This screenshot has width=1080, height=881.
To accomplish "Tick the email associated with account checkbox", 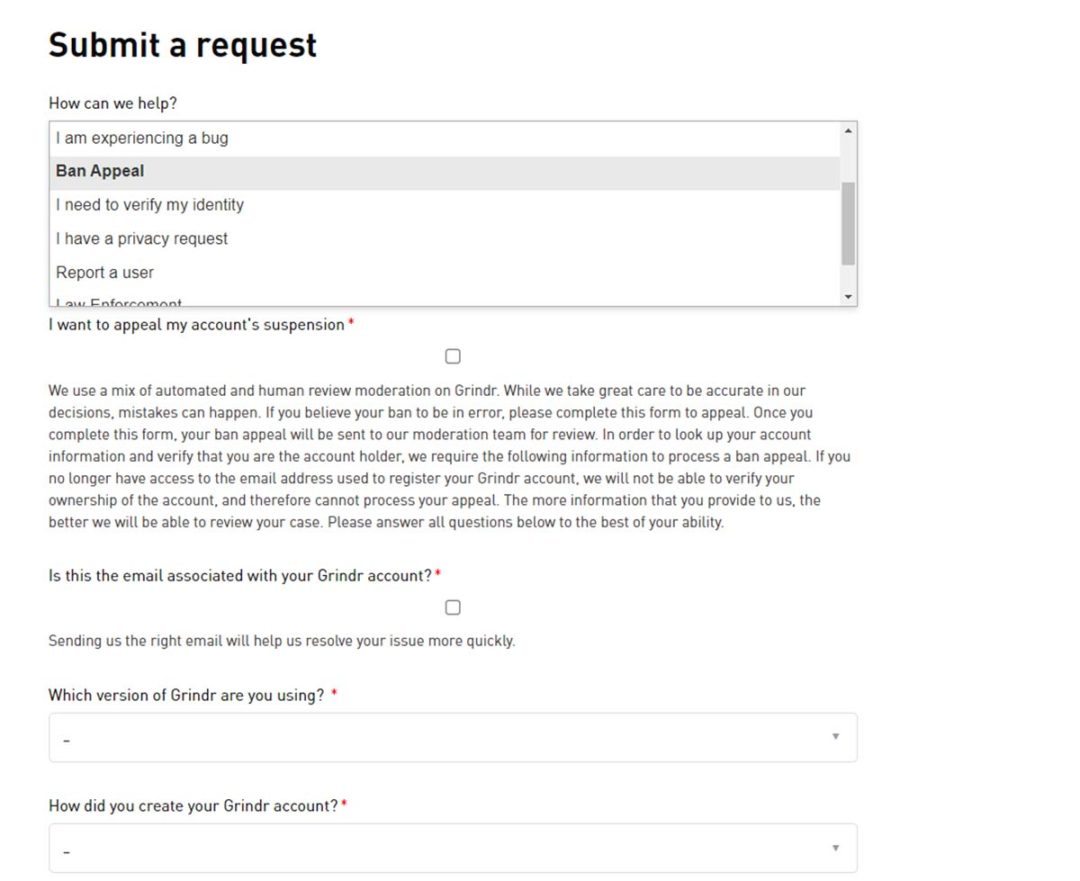I will (x=453, y=608).
